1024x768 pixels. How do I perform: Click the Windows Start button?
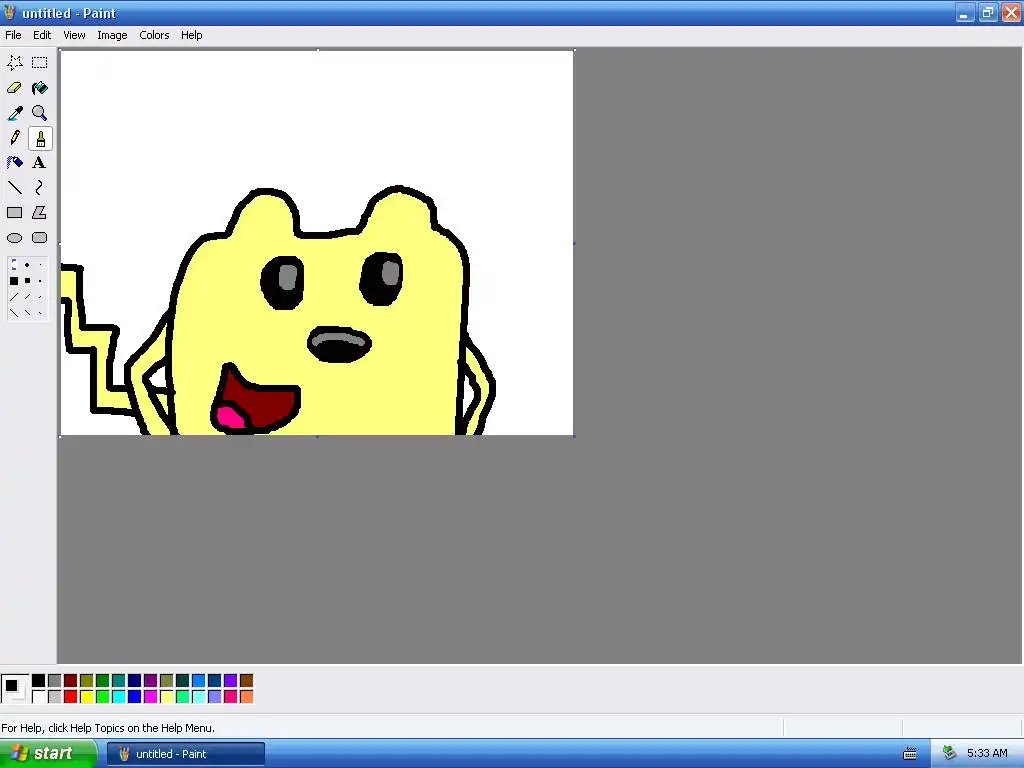(47, 754)
